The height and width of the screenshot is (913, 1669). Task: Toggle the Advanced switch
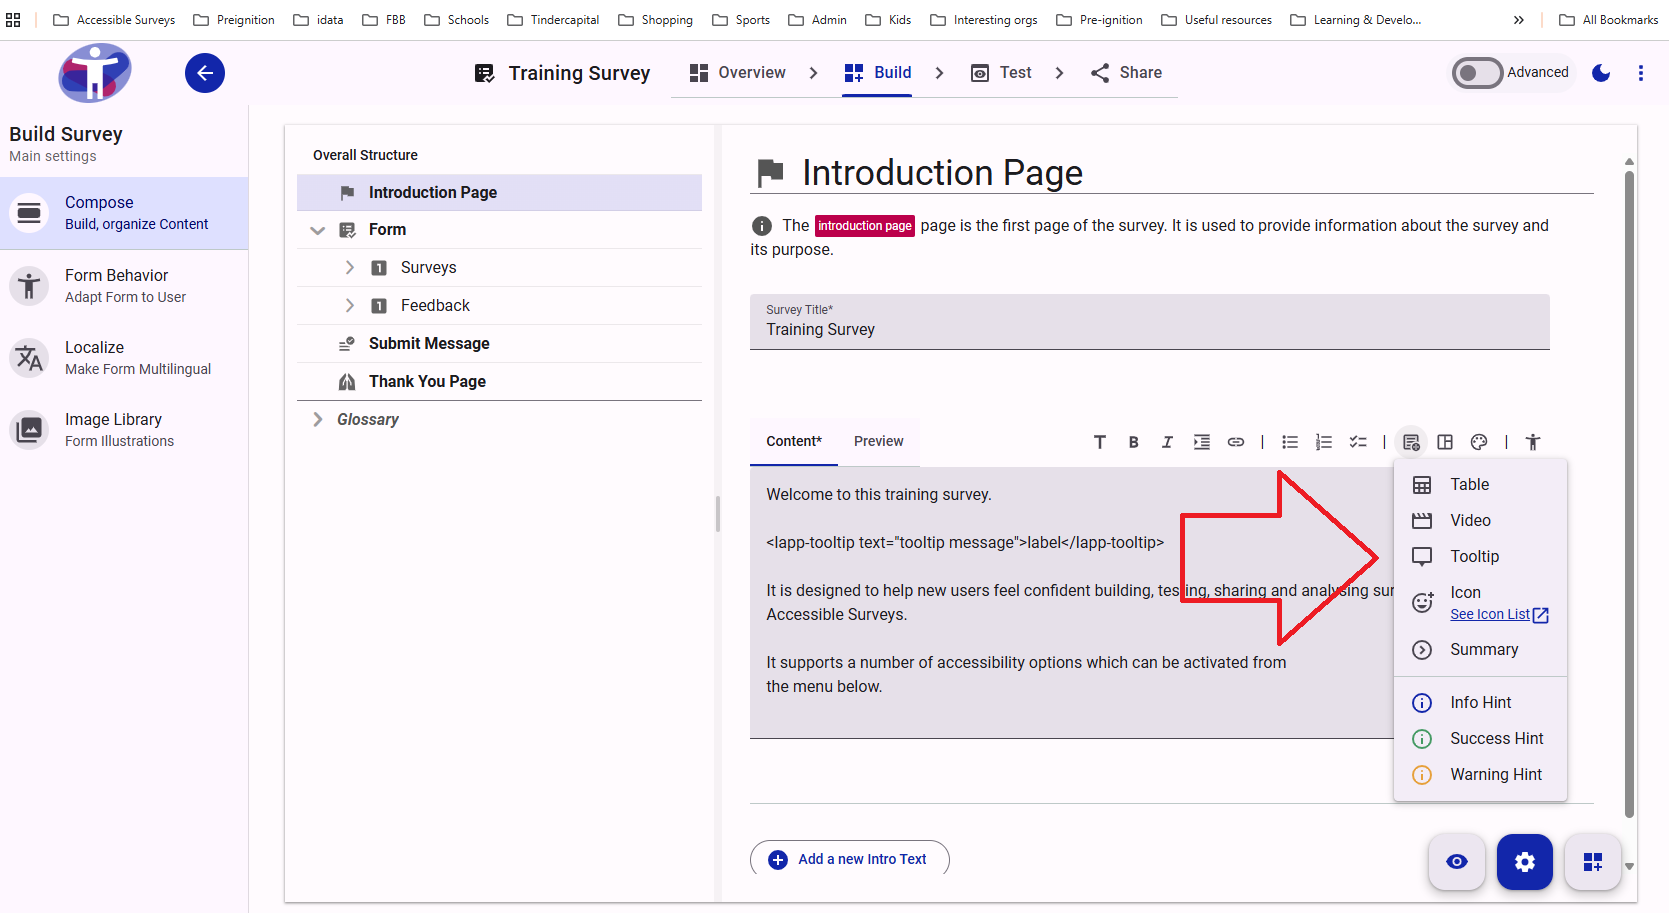point(1478,73)
